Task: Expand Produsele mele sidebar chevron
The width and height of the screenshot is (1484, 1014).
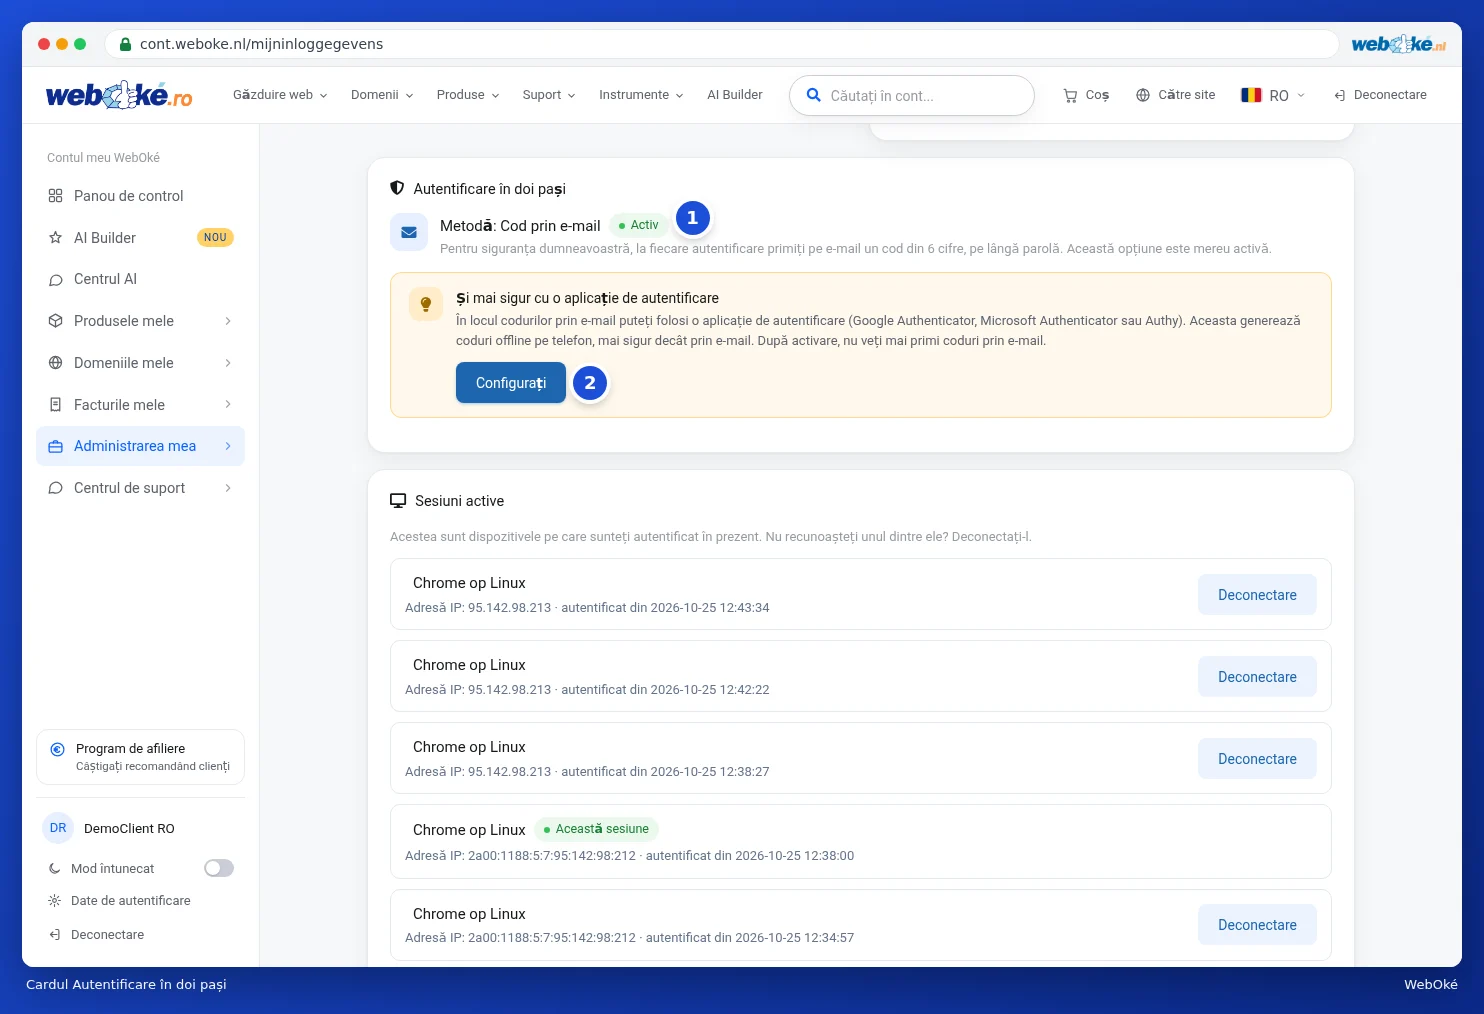Action: click(228, 321)
